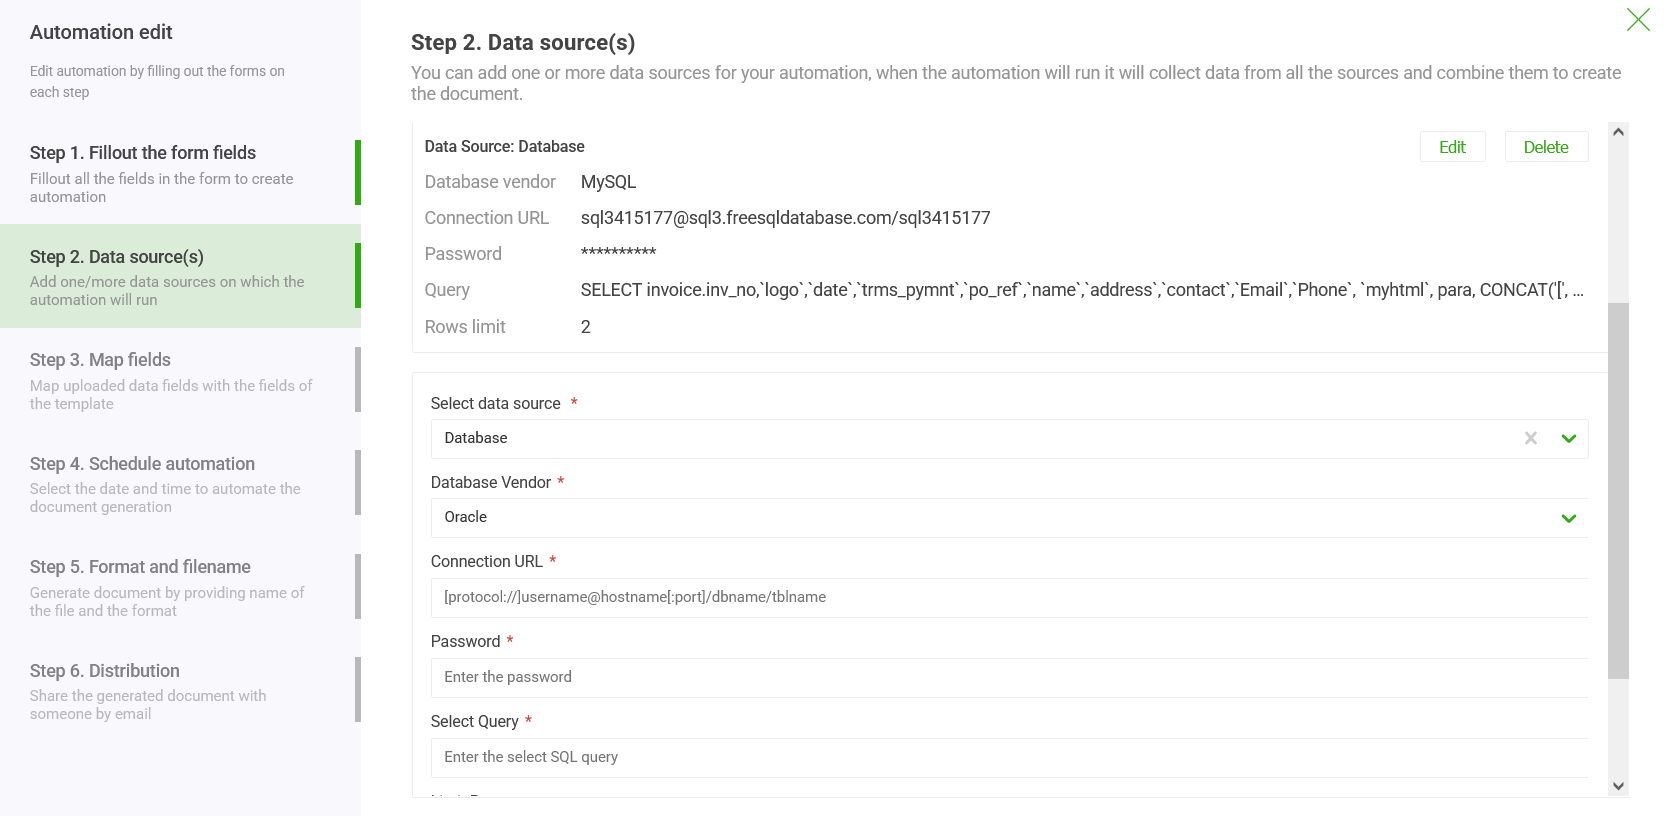Viewport: 1665px width, 816px height.
Task: Click the Connection URL input field
Action: click(x=1008, y=597)
